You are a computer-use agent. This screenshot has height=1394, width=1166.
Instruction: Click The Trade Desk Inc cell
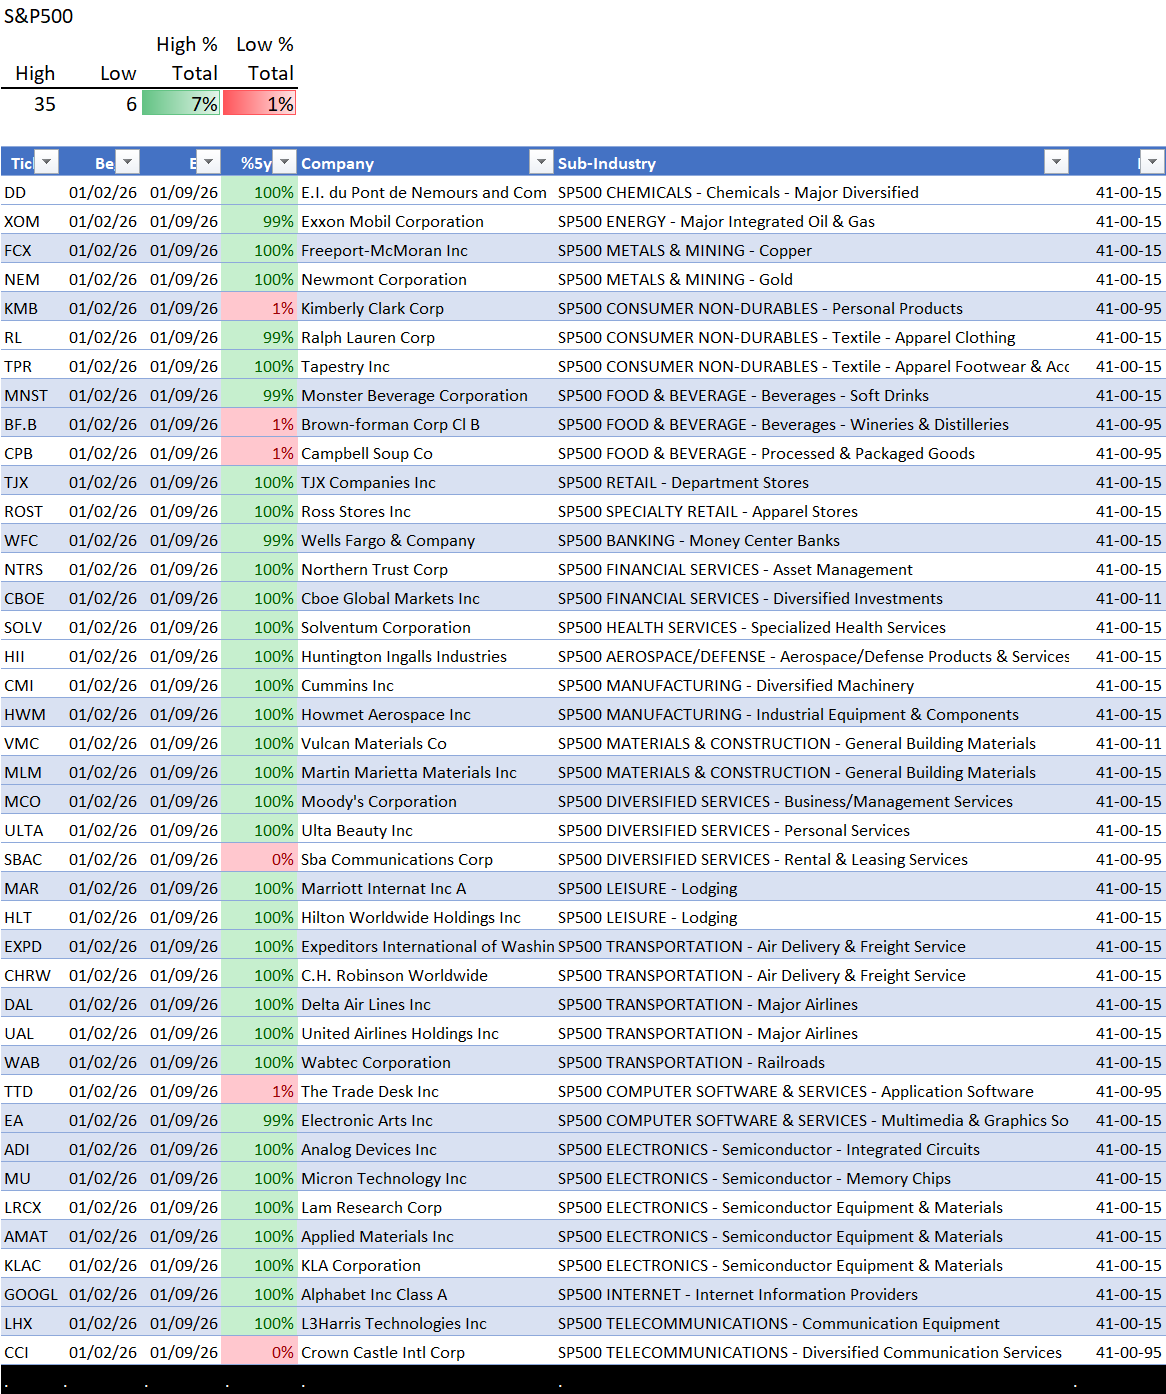click(x=426, y=1091)
